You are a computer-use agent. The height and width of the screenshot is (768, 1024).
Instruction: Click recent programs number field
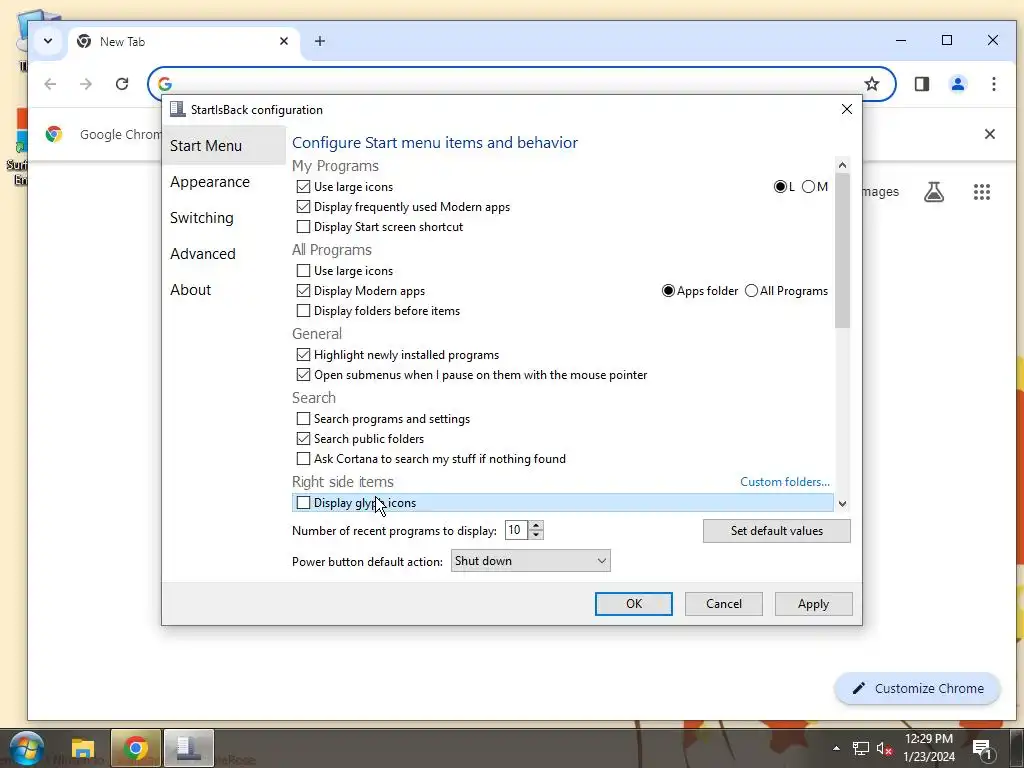pos(517,530)
